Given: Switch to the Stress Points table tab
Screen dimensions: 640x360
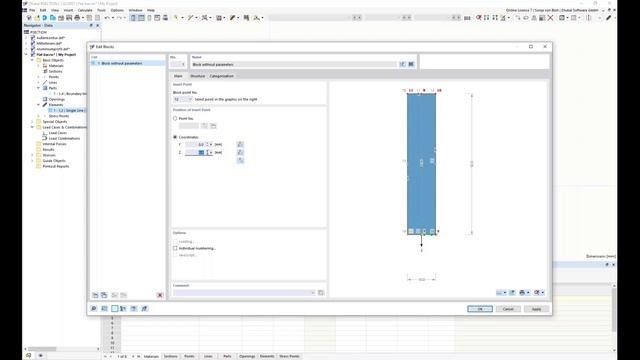Looking at the screenshot, I should (289, 356).
